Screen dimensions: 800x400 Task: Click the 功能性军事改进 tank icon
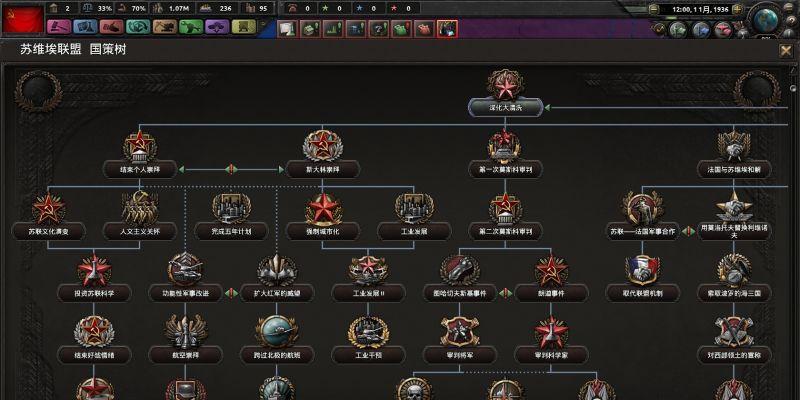(185, 269)
